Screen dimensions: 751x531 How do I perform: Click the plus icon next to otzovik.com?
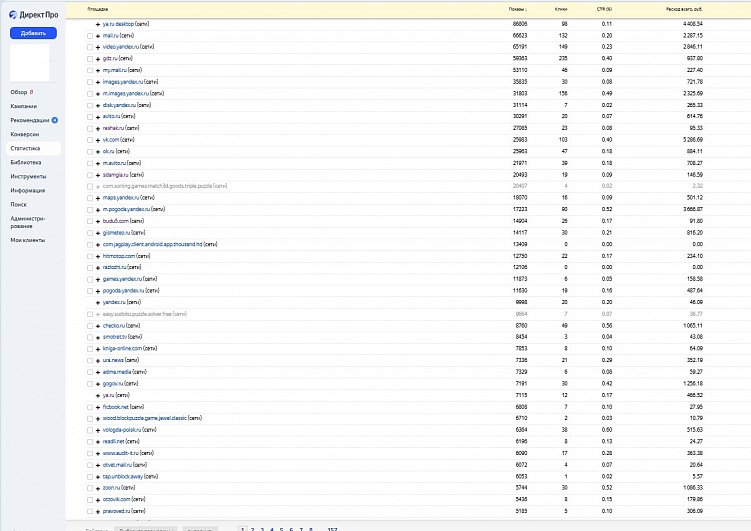(x=98, y=499)
